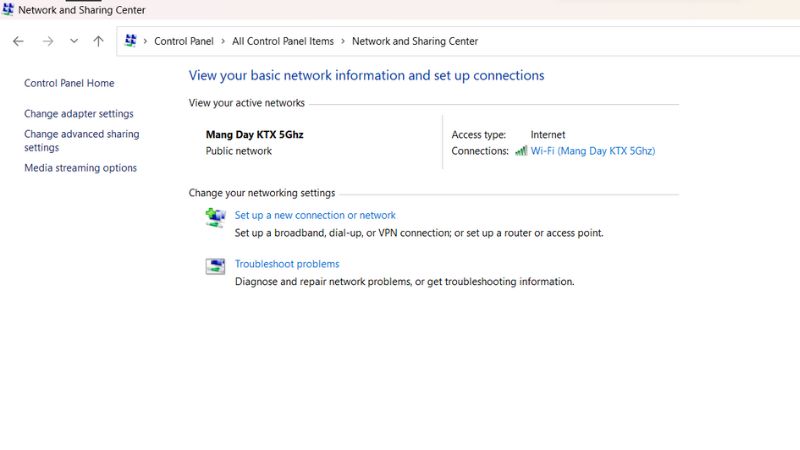Open Media streaming options

click(80, 168)
